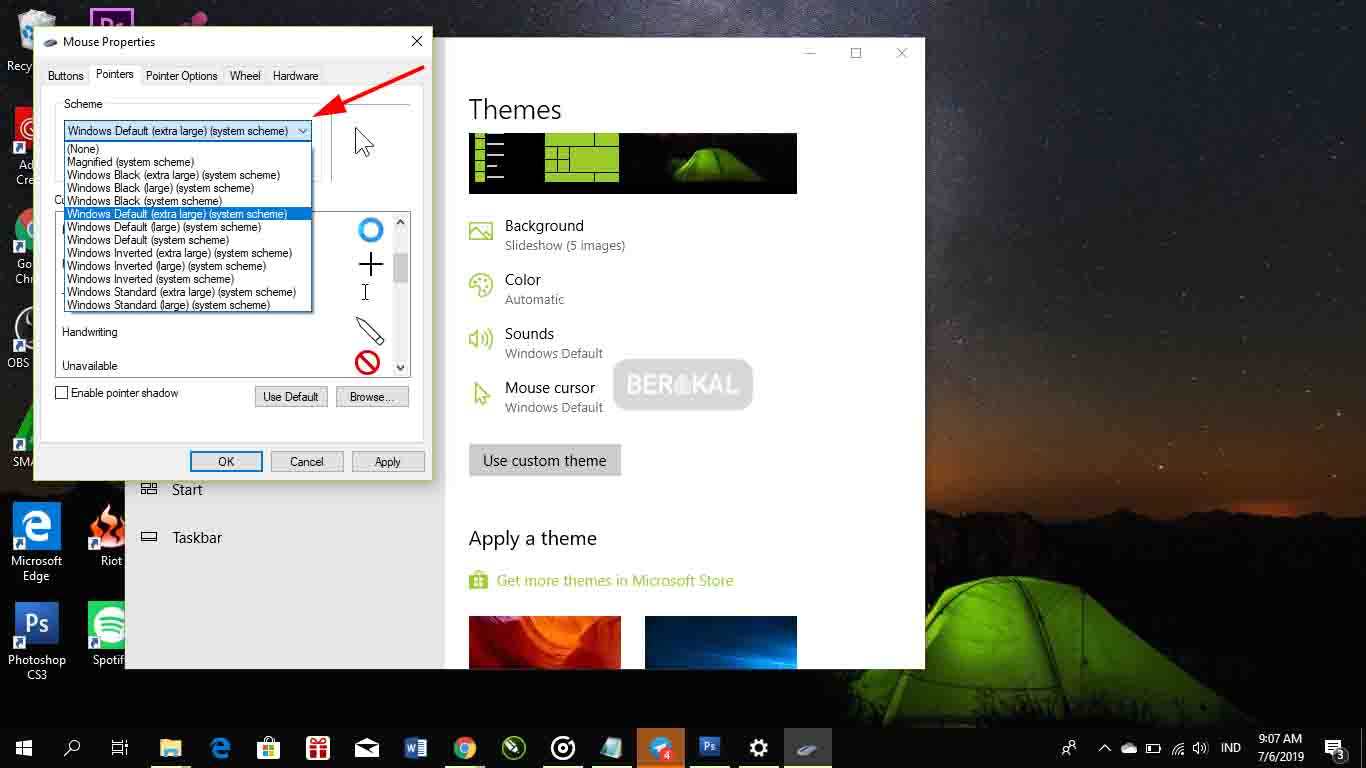
Task: Open the Wheel tab
Action: click(245, 76)
